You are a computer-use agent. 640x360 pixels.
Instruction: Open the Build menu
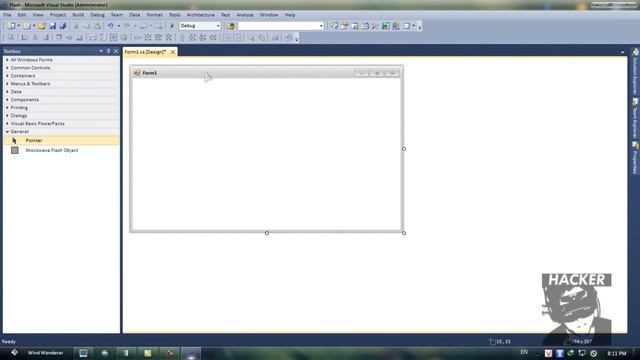[x=78, y=15]
